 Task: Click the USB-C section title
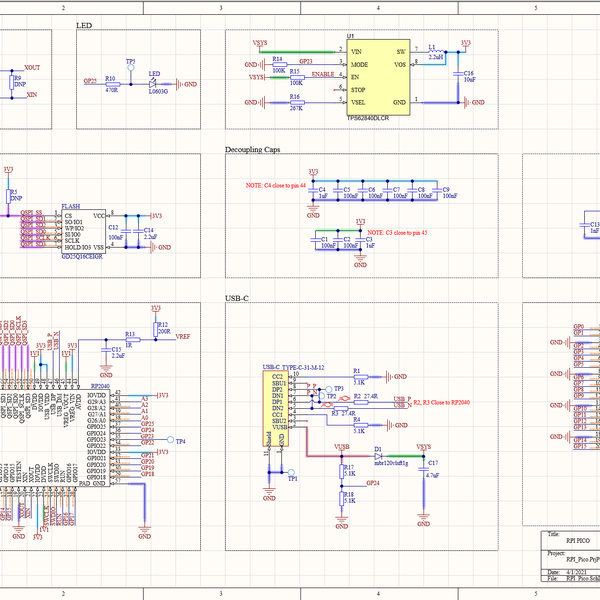point(237,298)
